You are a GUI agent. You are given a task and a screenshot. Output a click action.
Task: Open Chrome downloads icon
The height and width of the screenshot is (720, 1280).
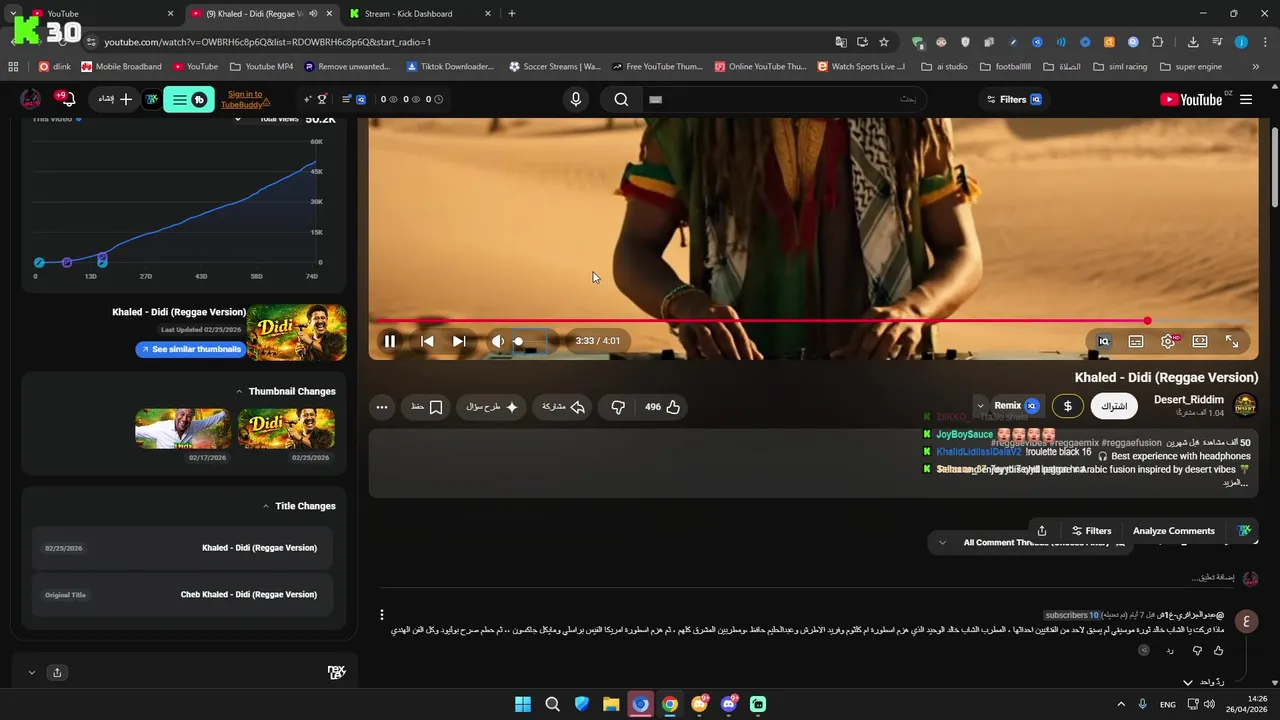coord(1193,42)
